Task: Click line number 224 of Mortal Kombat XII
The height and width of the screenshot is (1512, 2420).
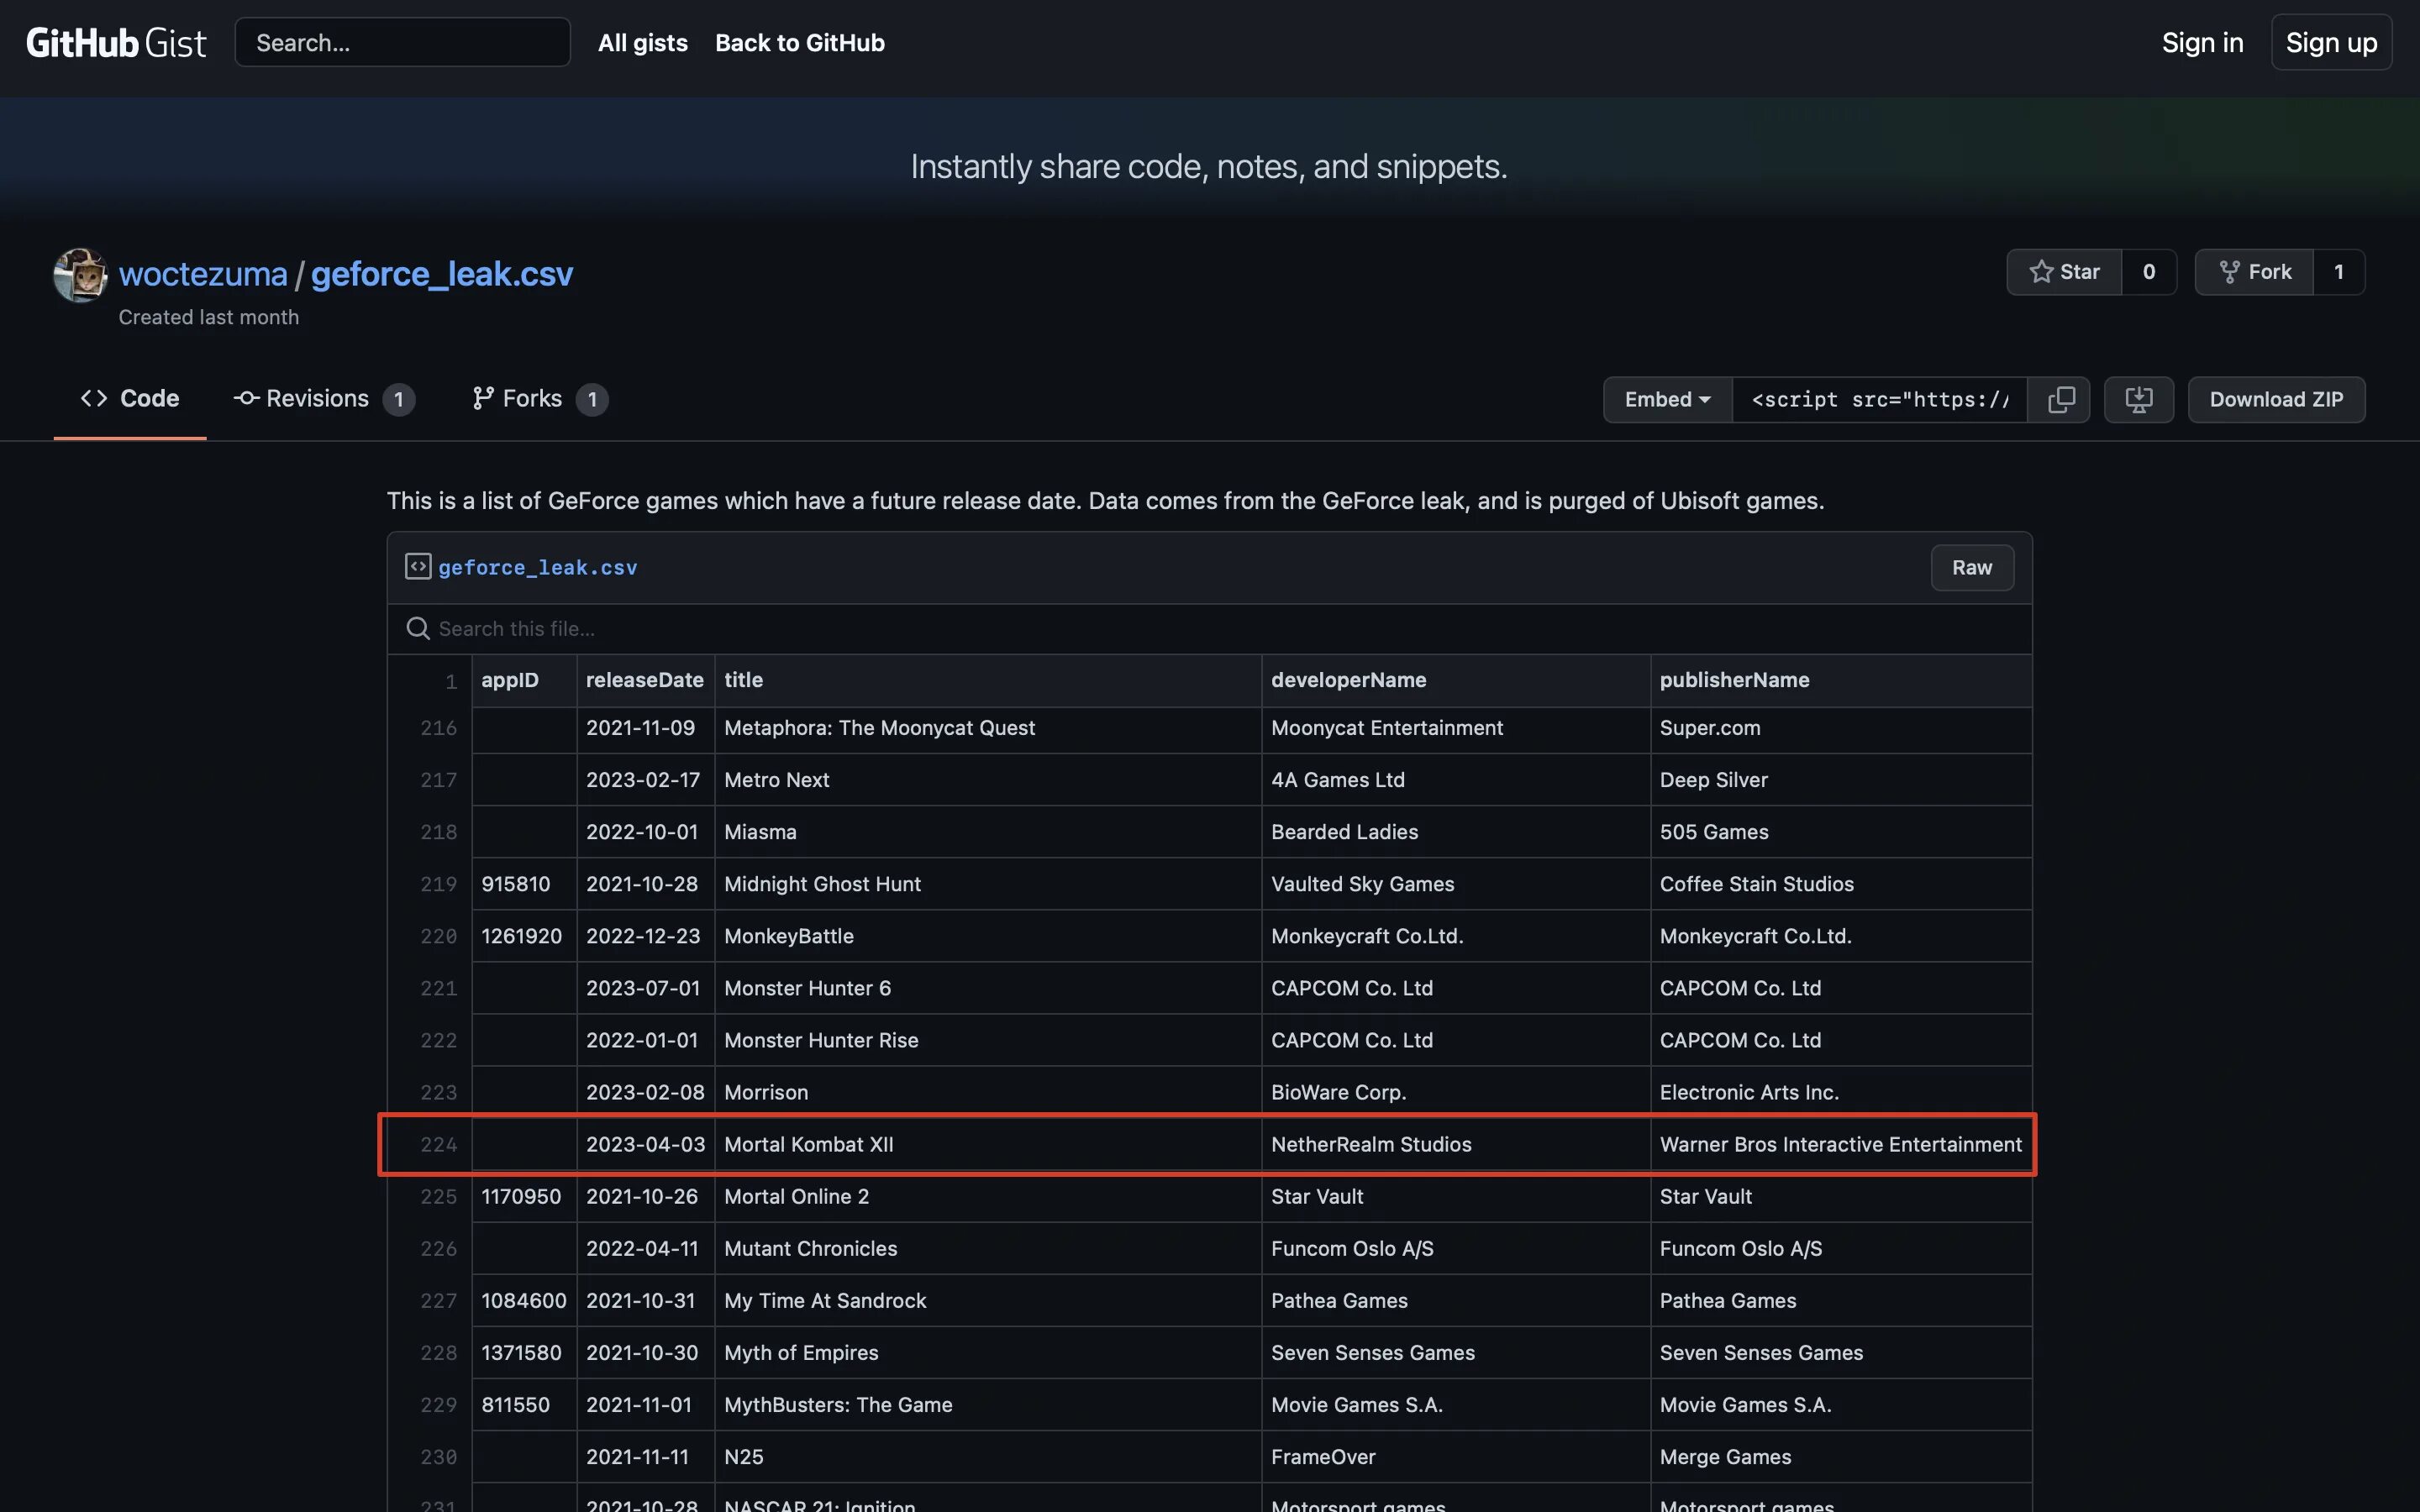Action: coord(438,1144)
